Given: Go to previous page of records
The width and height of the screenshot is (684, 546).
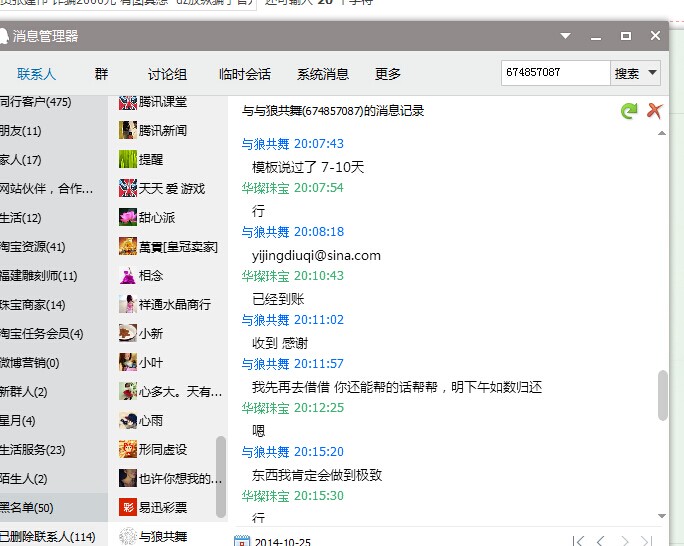Looking at the screenshot, I should click(x=601, y=541).
